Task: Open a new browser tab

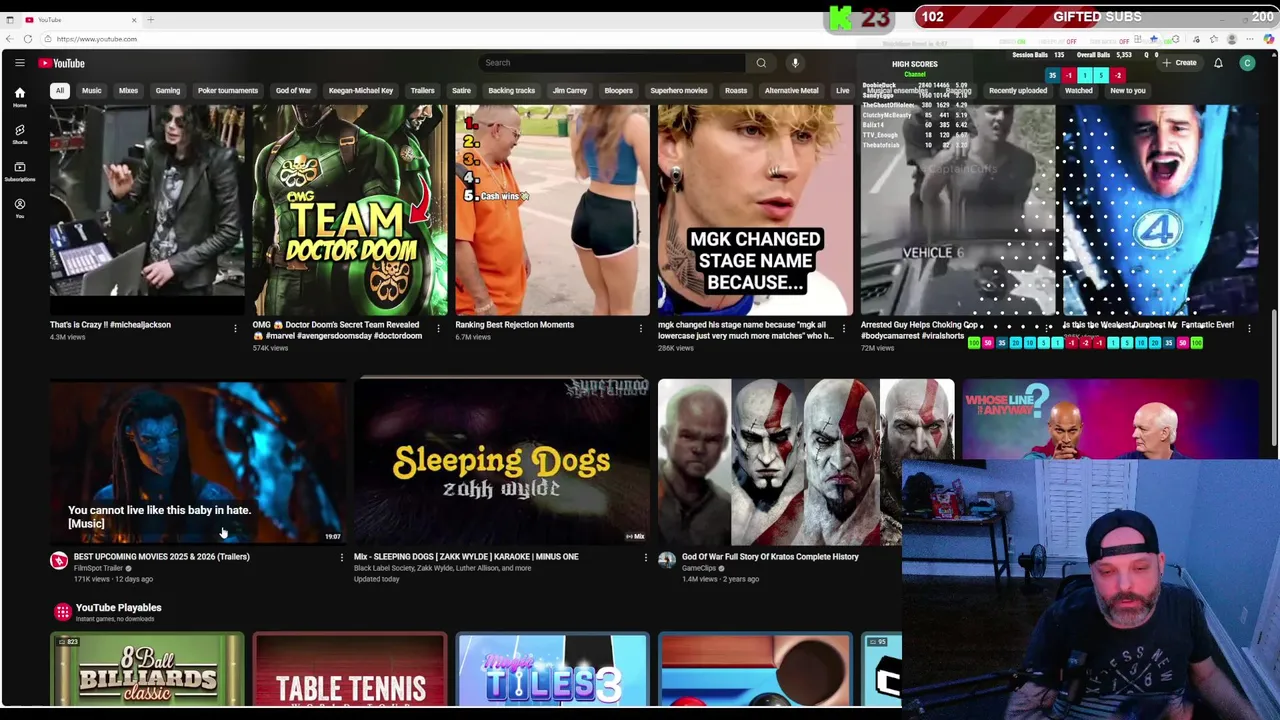Action: [150, 19]
